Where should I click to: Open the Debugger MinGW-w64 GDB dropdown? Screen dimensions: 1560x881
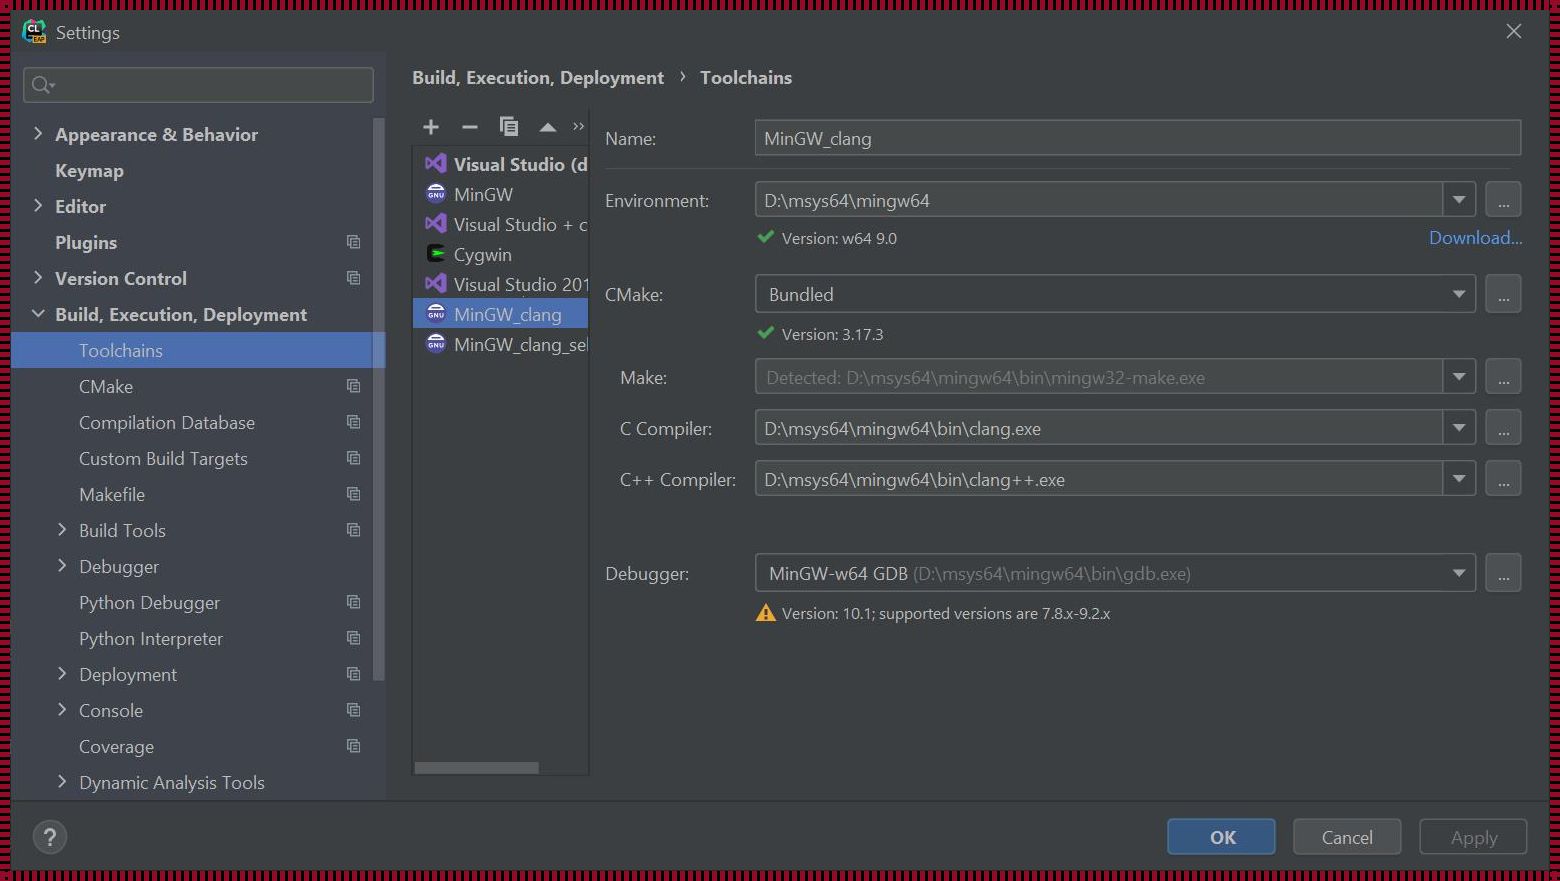point(1459,573)
